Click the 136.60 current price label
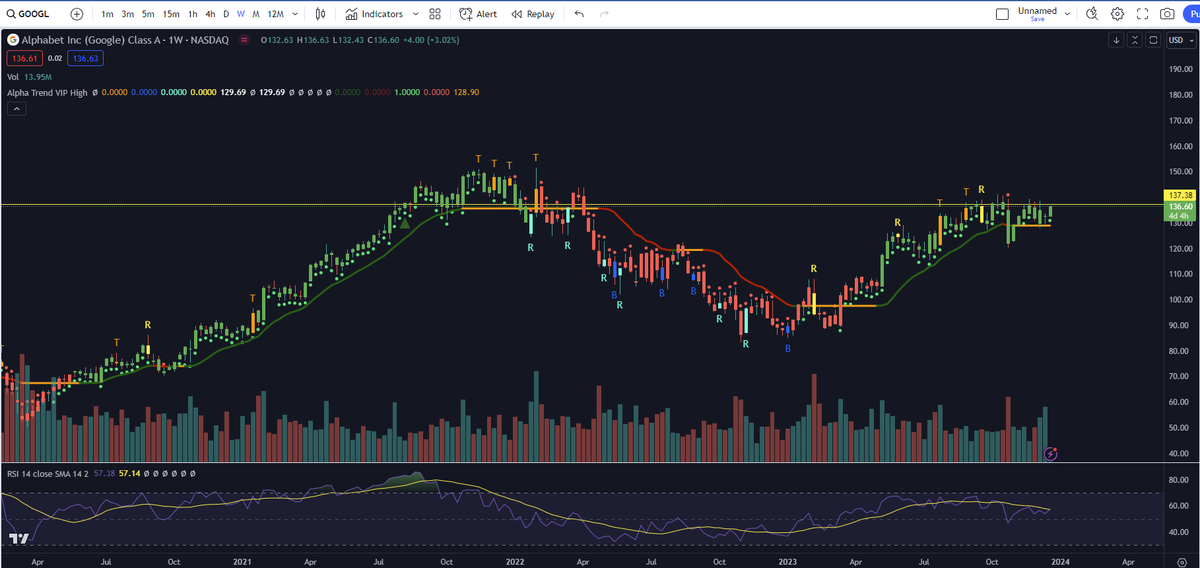1200x568 pixels. click(x=1181, y=205)
